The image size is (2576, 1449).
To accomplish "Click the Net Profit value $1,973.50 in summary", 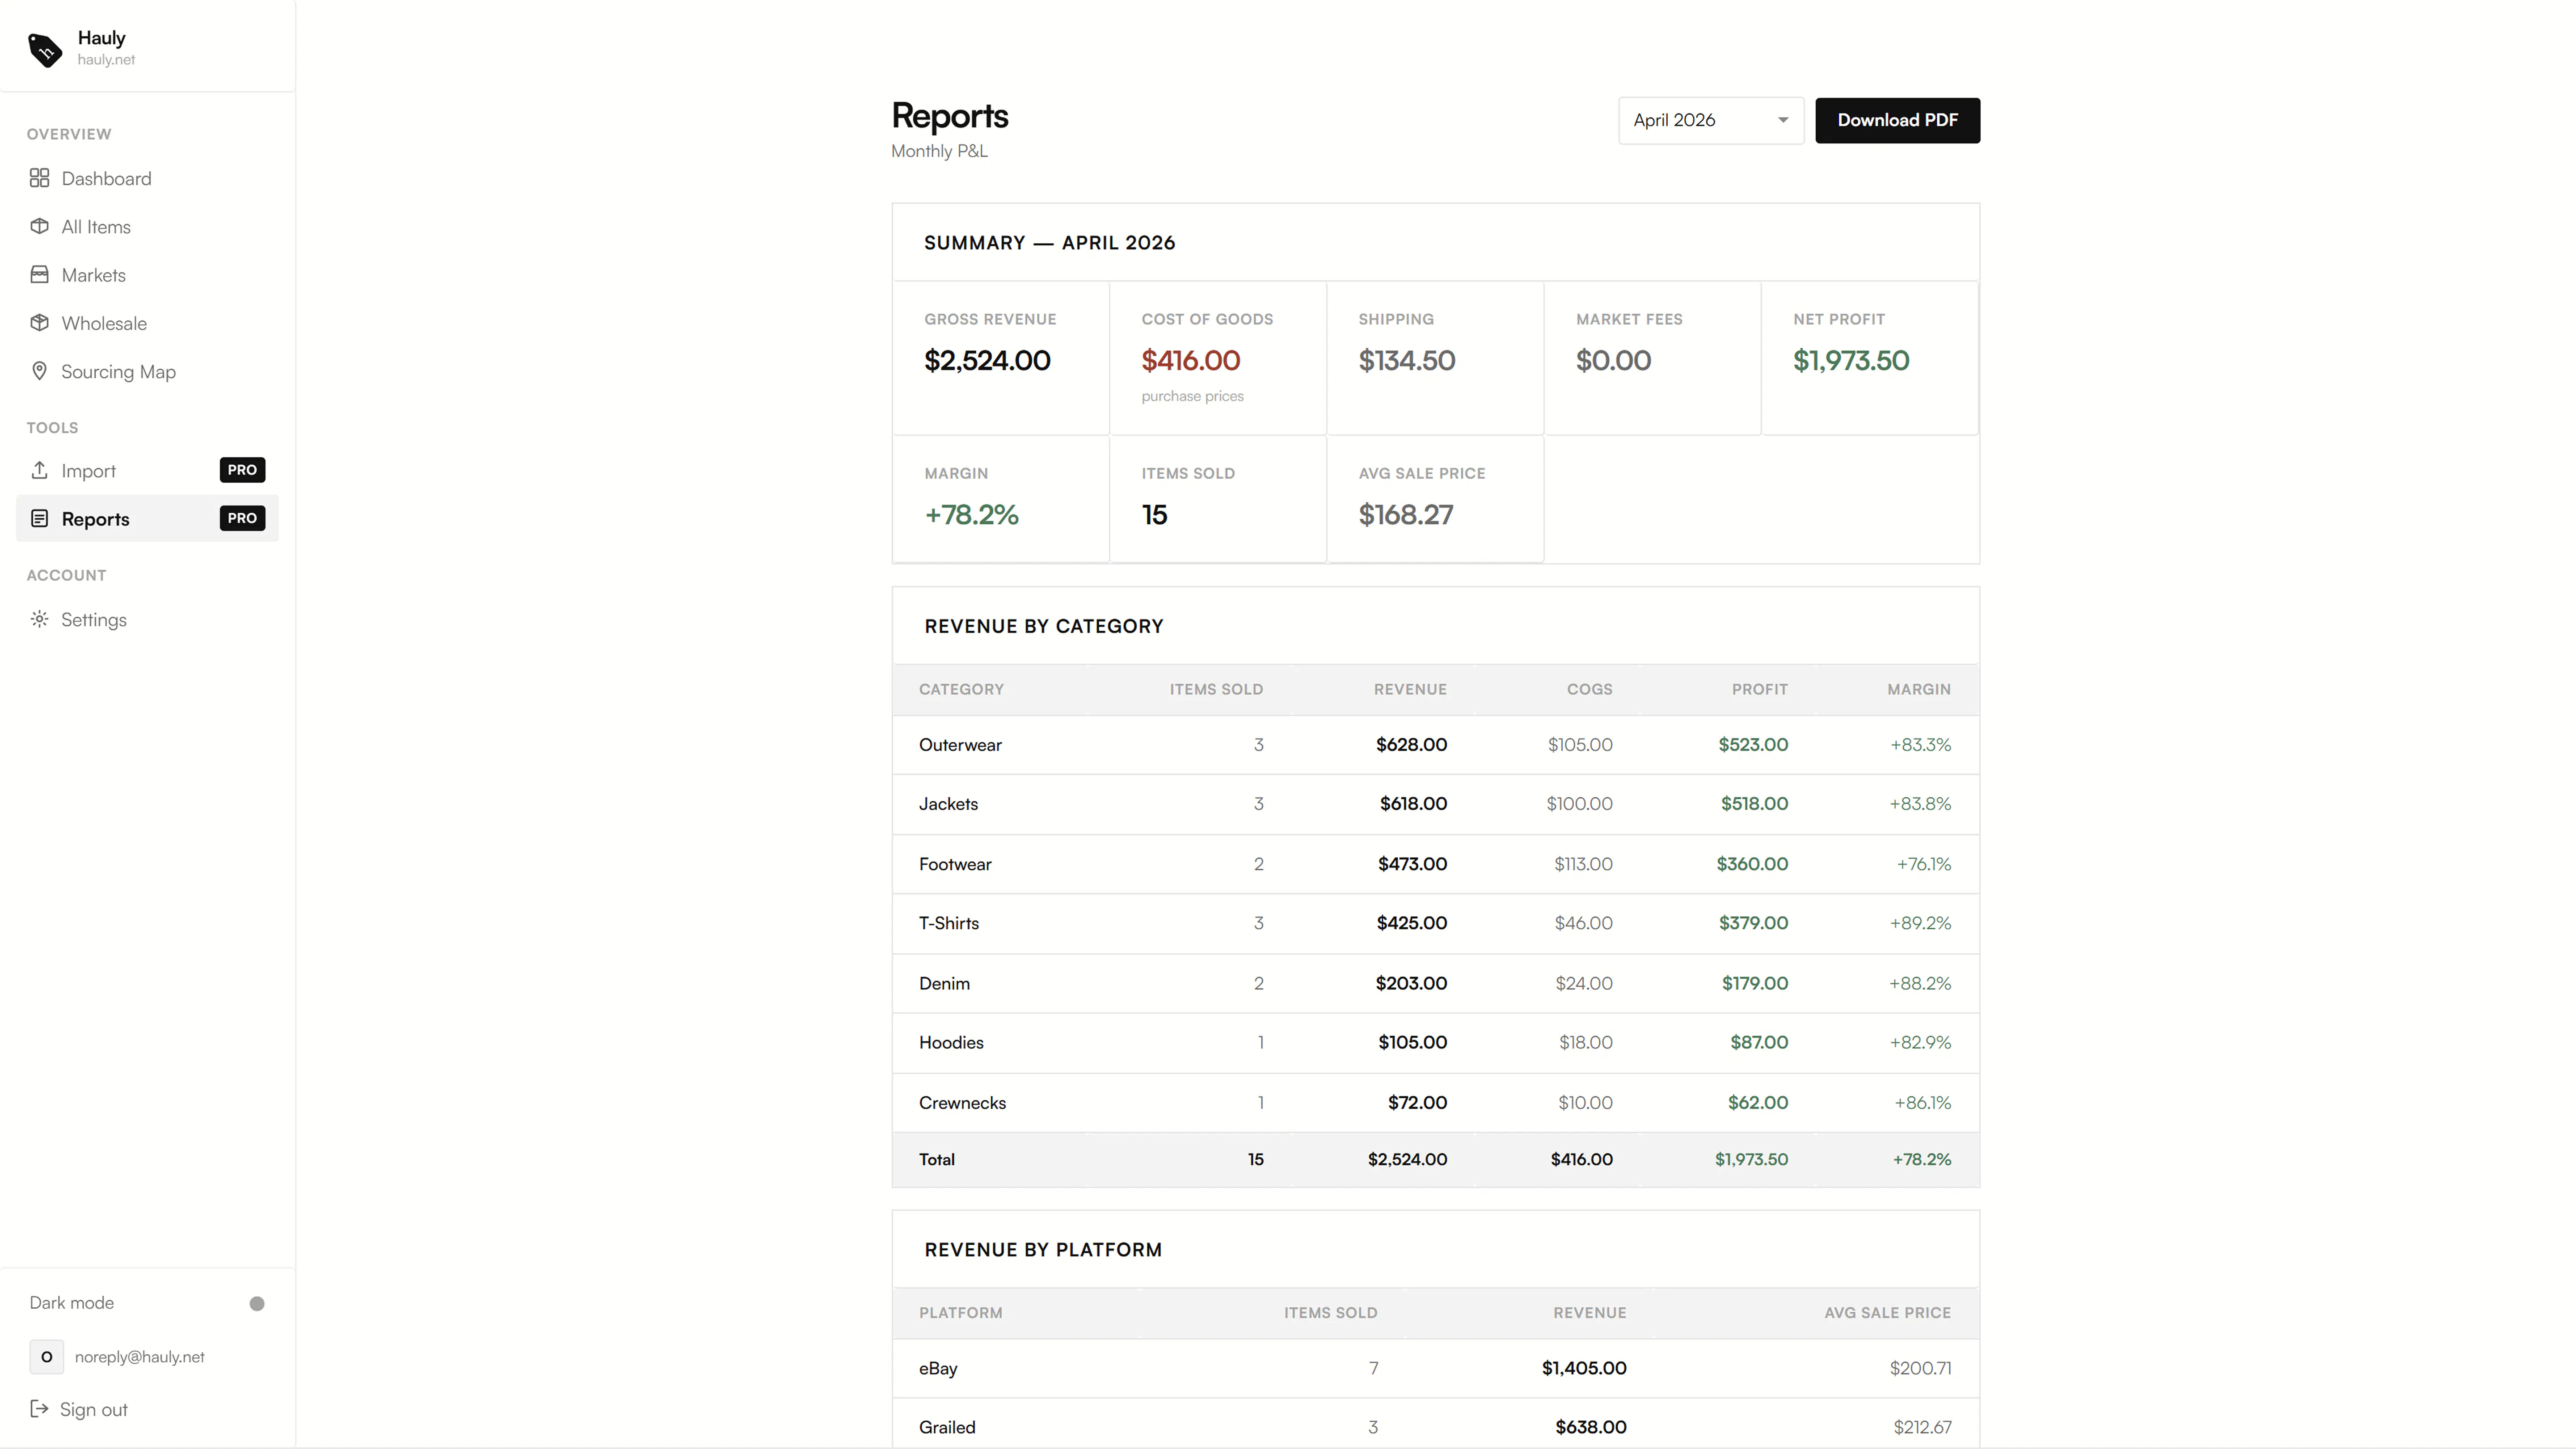I will (x=1850, y=361).
